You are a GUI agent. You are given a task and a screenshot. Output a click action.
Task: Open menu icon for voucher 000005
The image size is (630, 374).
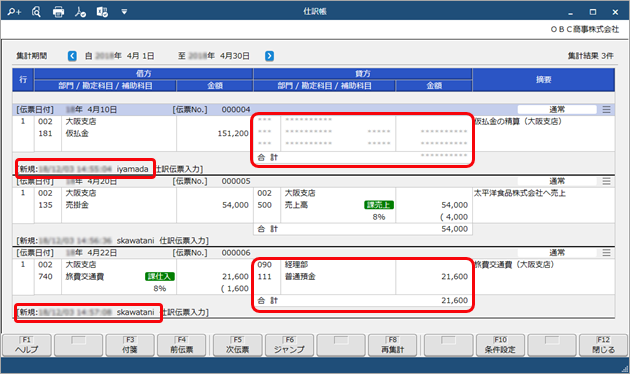click(606, 181)
